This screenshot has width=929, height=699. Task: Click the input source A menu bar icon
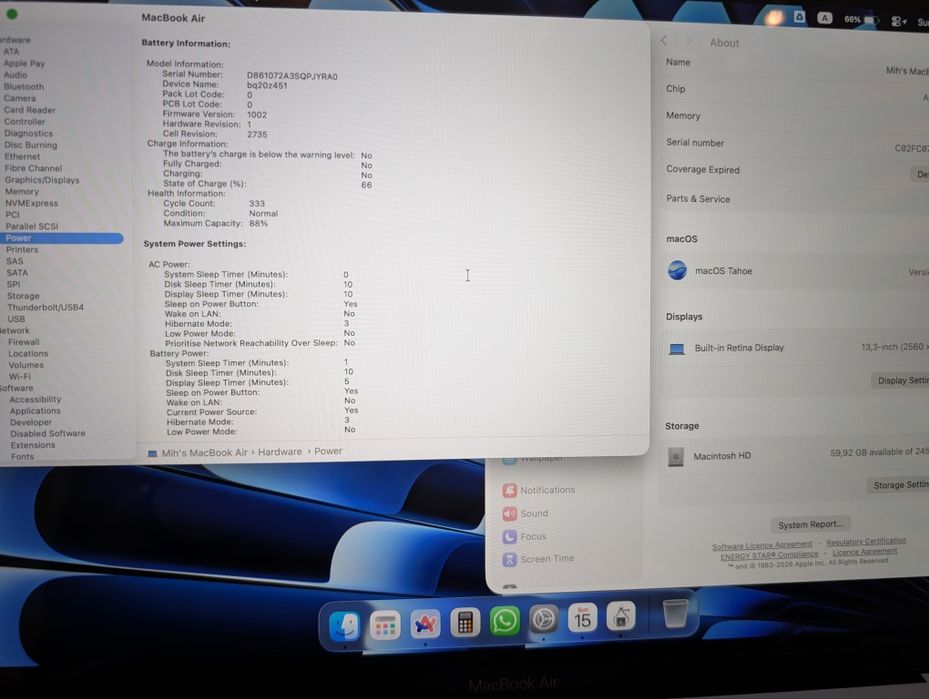pyautogui.click(x=825, y=18)
